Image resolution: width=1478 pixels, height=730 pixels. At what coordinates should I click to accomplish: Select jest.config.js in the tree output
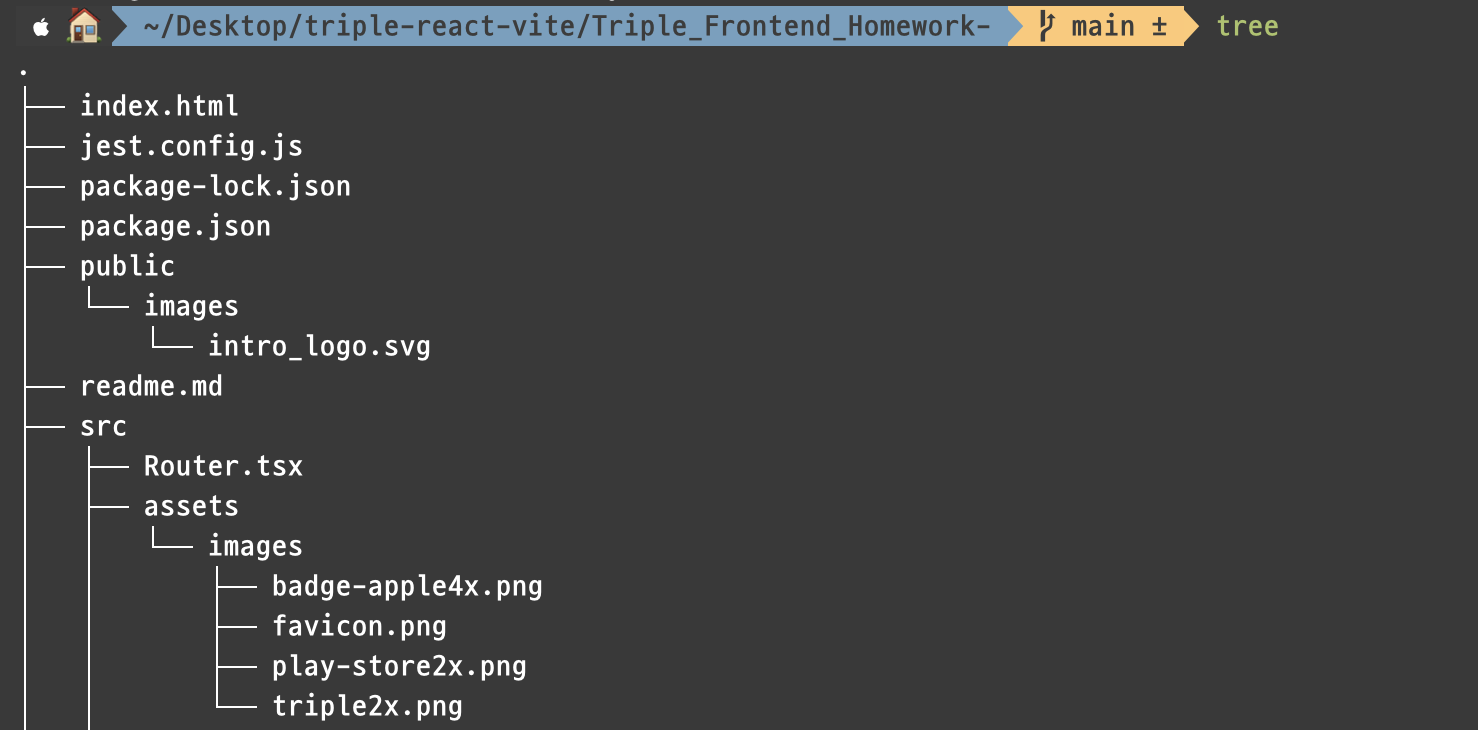[x=191, y=146]
